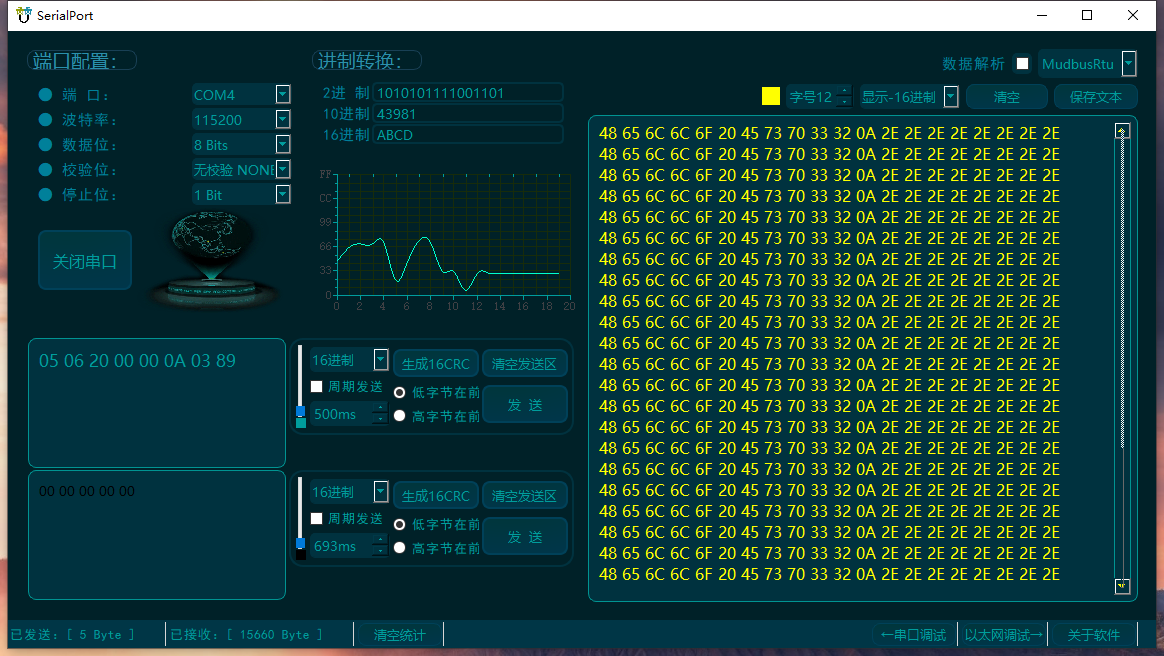Click 清空 to clear receive area
The height and width of the screenshot is (656, 1164).
click(1007, 97)
